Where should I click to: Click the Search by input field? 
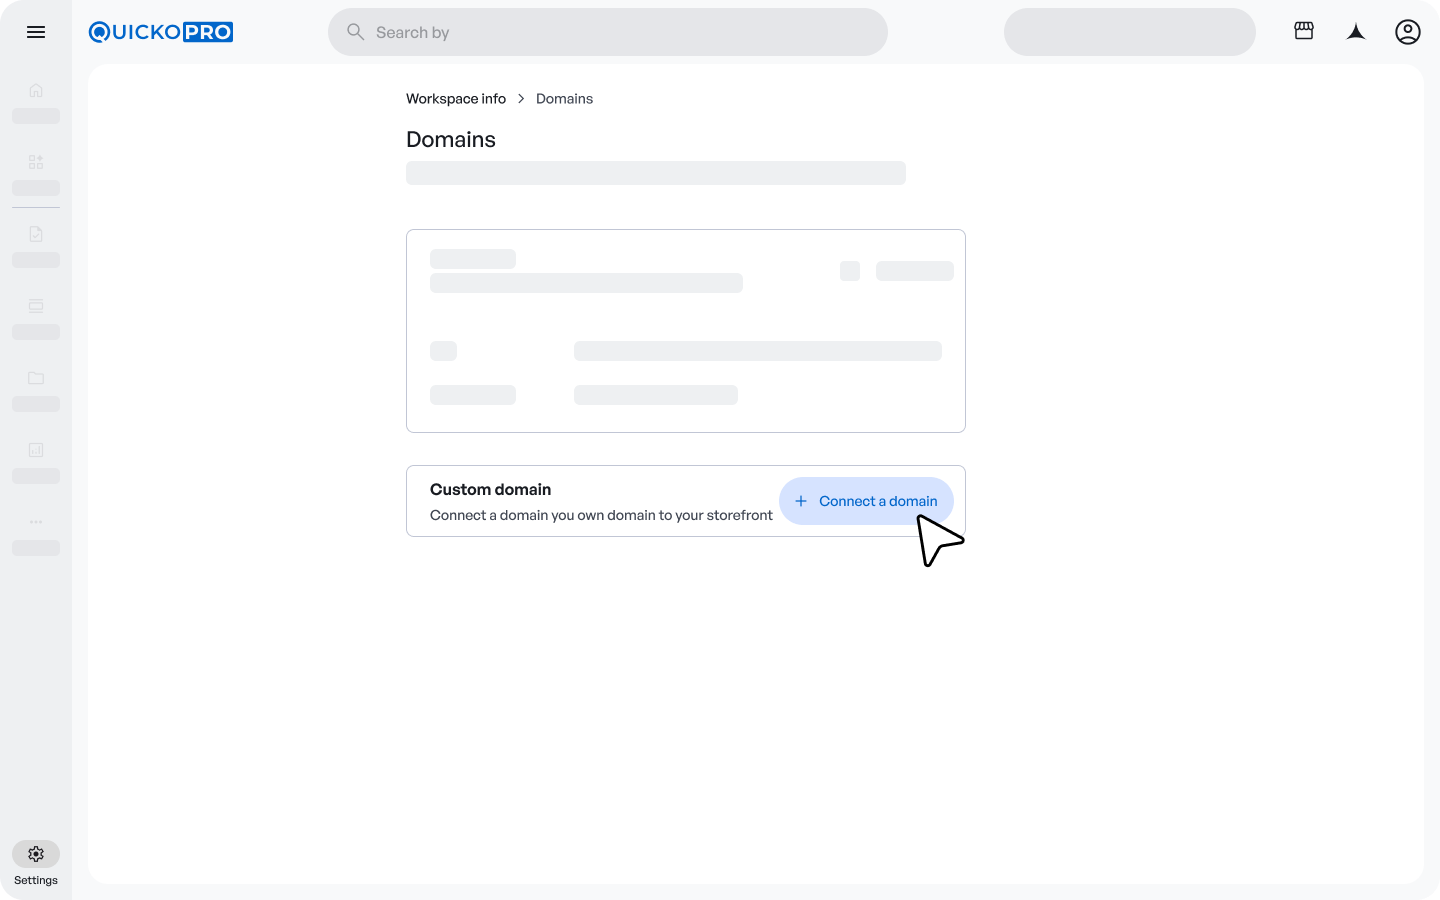tap(620, 32)
